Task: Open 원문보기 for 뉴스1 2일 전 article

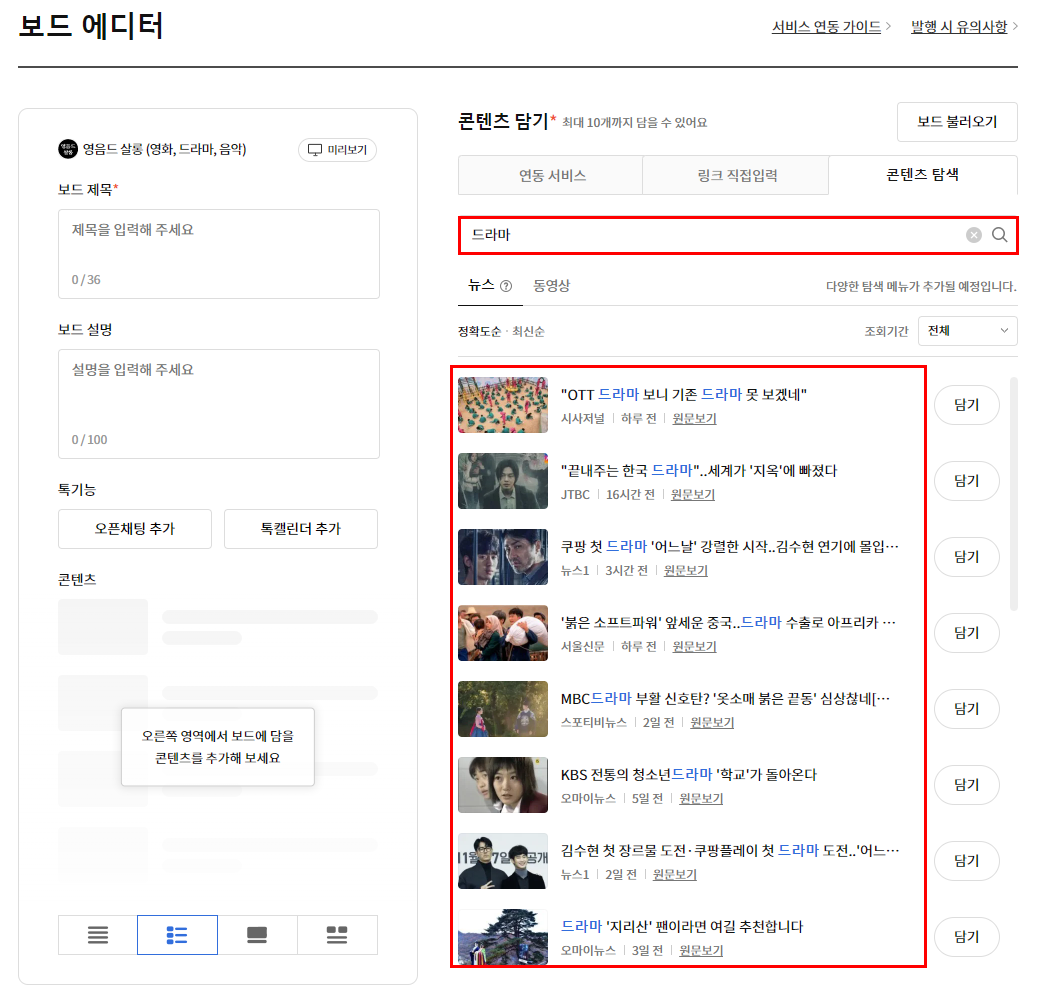Action: click(674, 874)
